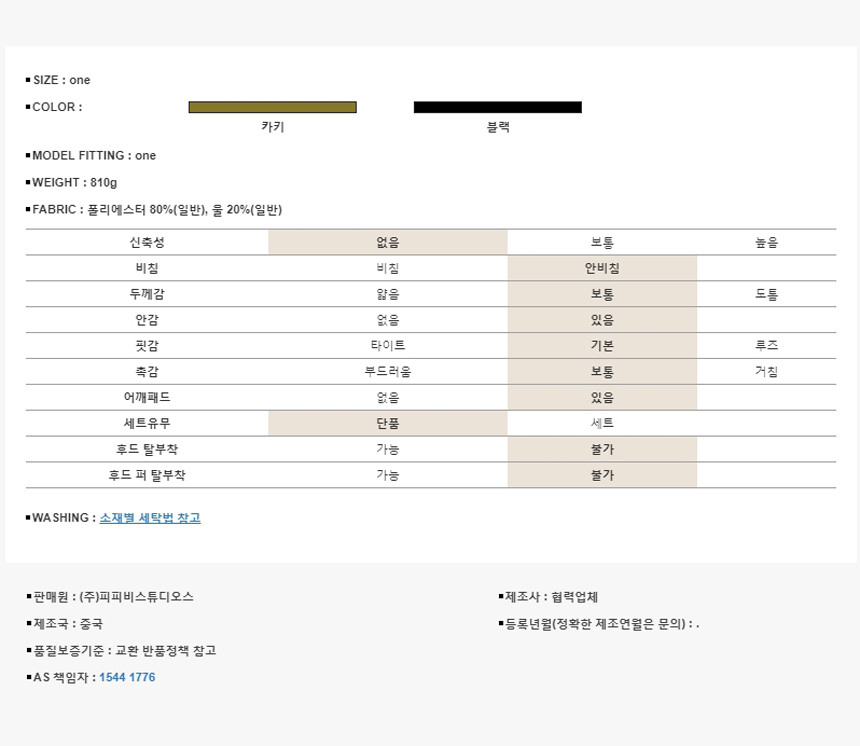Screen dimensions: 860x746
Task: Click the 카키 color label
Action: tap(272, 127)
